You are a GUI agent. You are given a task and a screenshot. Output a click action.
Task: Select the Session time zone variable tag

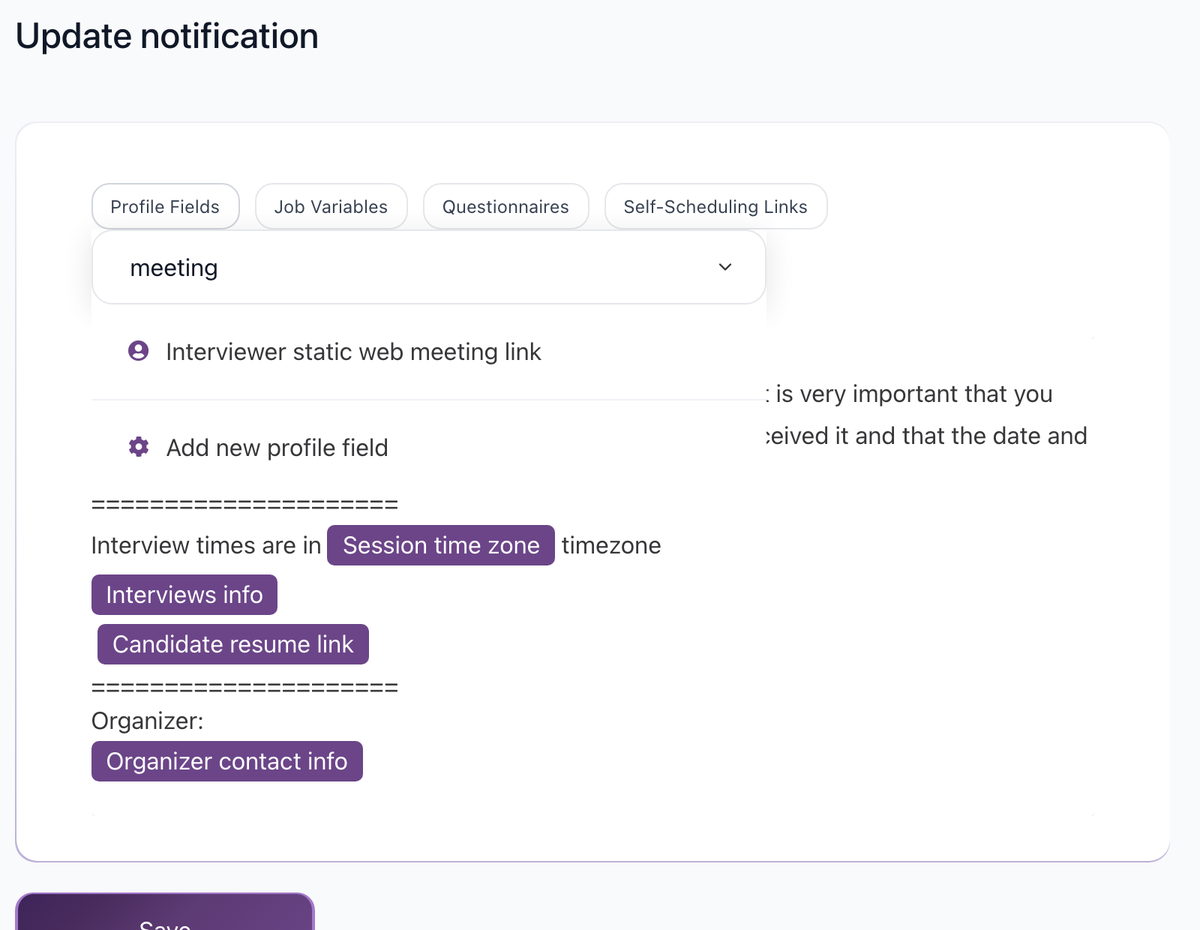point(441,545)
